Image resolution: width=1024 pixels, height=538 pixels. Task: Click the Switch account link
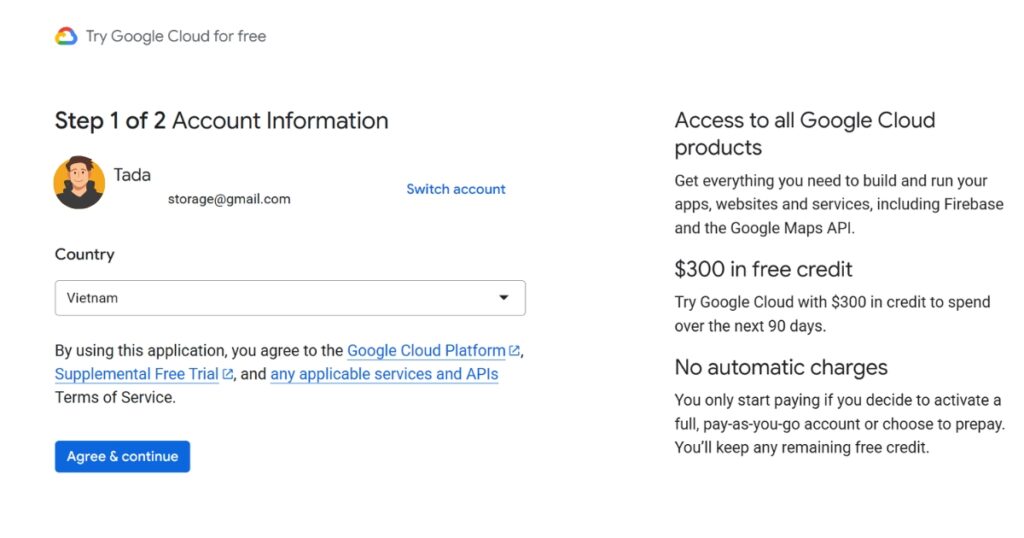(455, 189)
